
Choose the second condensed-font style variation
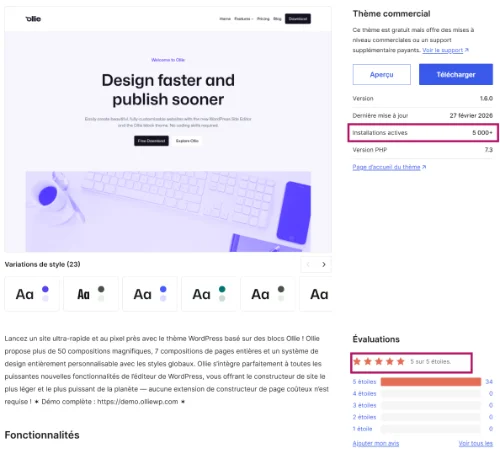tap(91, 294)
